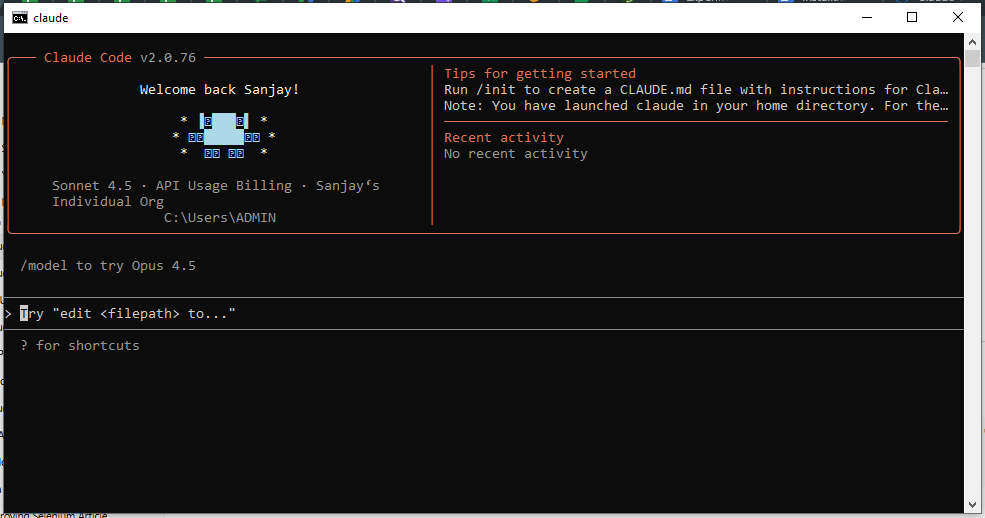The height and width of the screenshot is (518, 985).
Task: Click the "Welcome back Sanjay!" greeting
Action: pyautogui.click(x=219, y=90)
